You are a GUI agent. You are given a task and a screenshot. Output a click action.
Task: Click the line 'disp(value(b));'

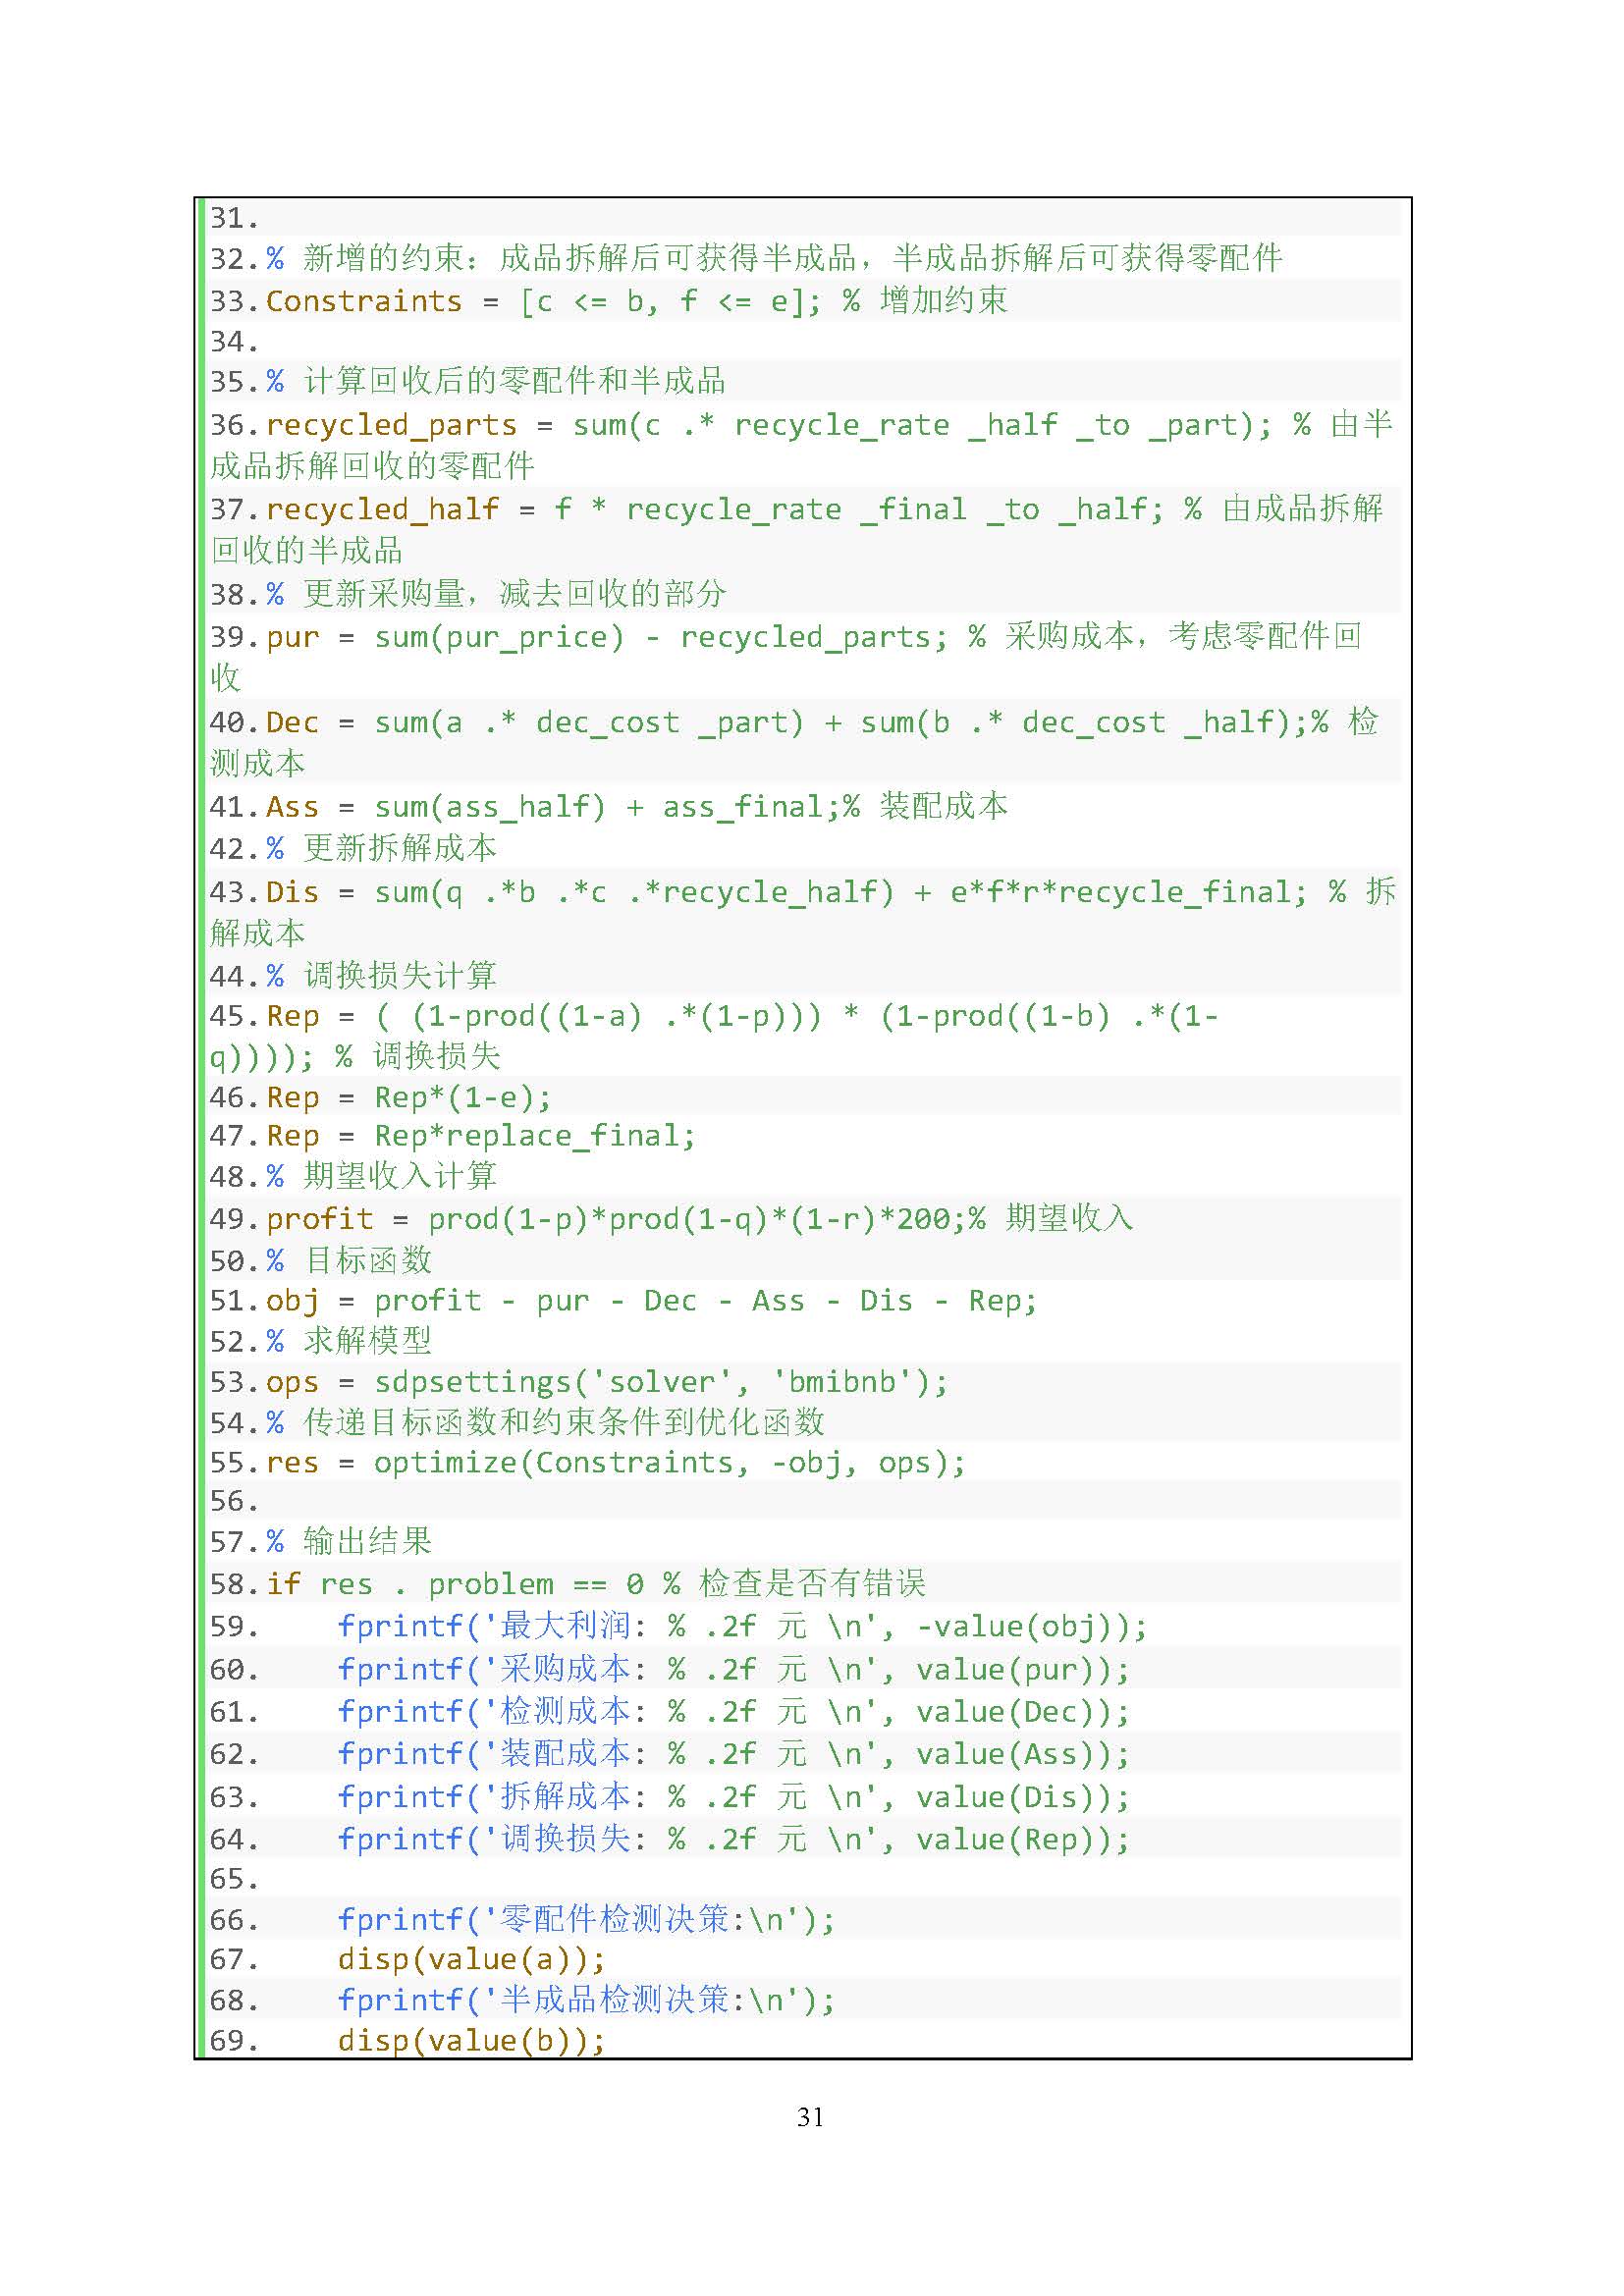(x=471, y=2039)
